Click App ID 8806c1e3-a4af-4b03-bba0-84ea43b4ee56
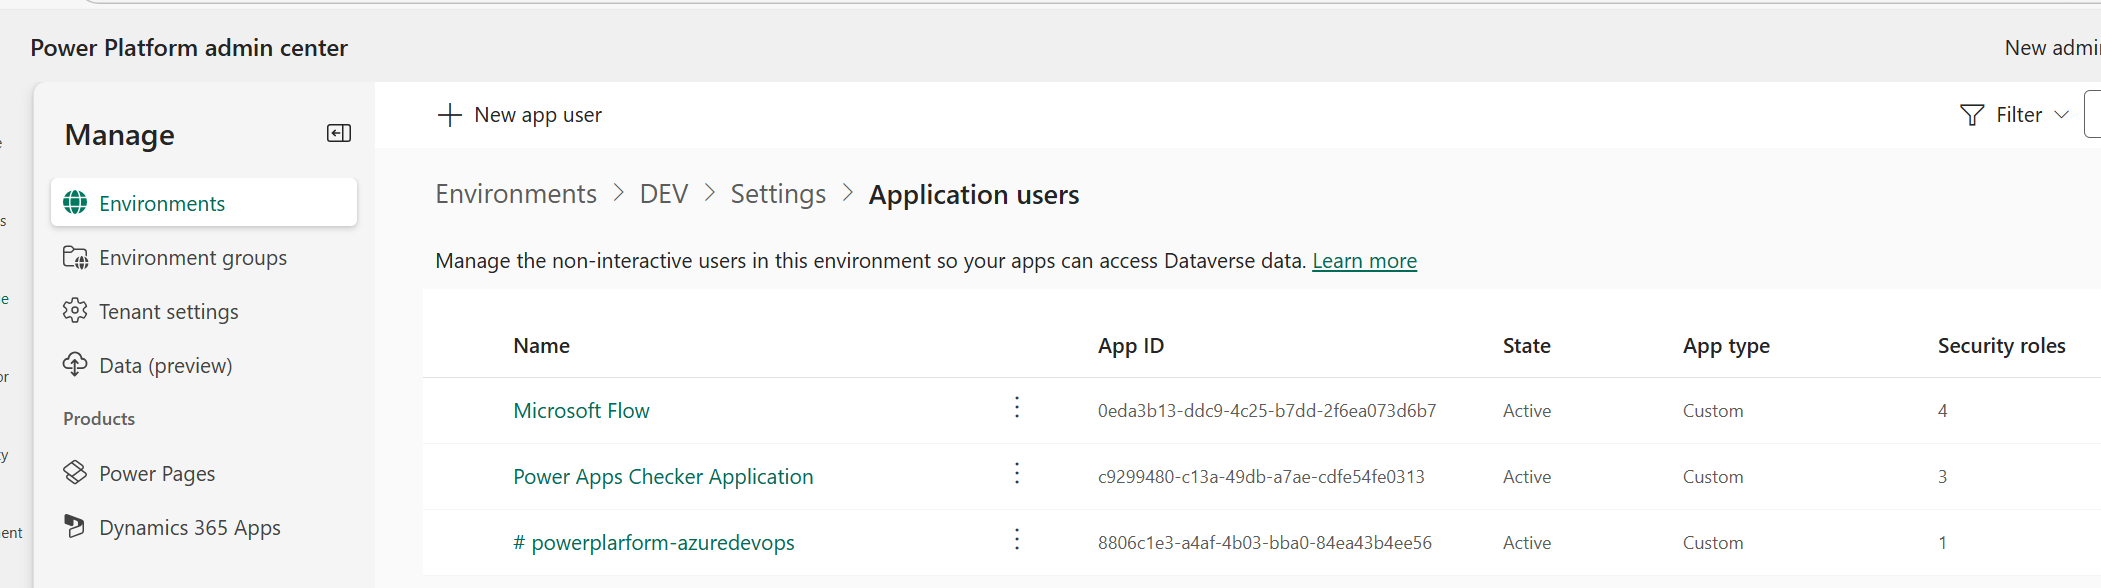Viewport: 2101px width, 588px height. tap(1265, 543)
